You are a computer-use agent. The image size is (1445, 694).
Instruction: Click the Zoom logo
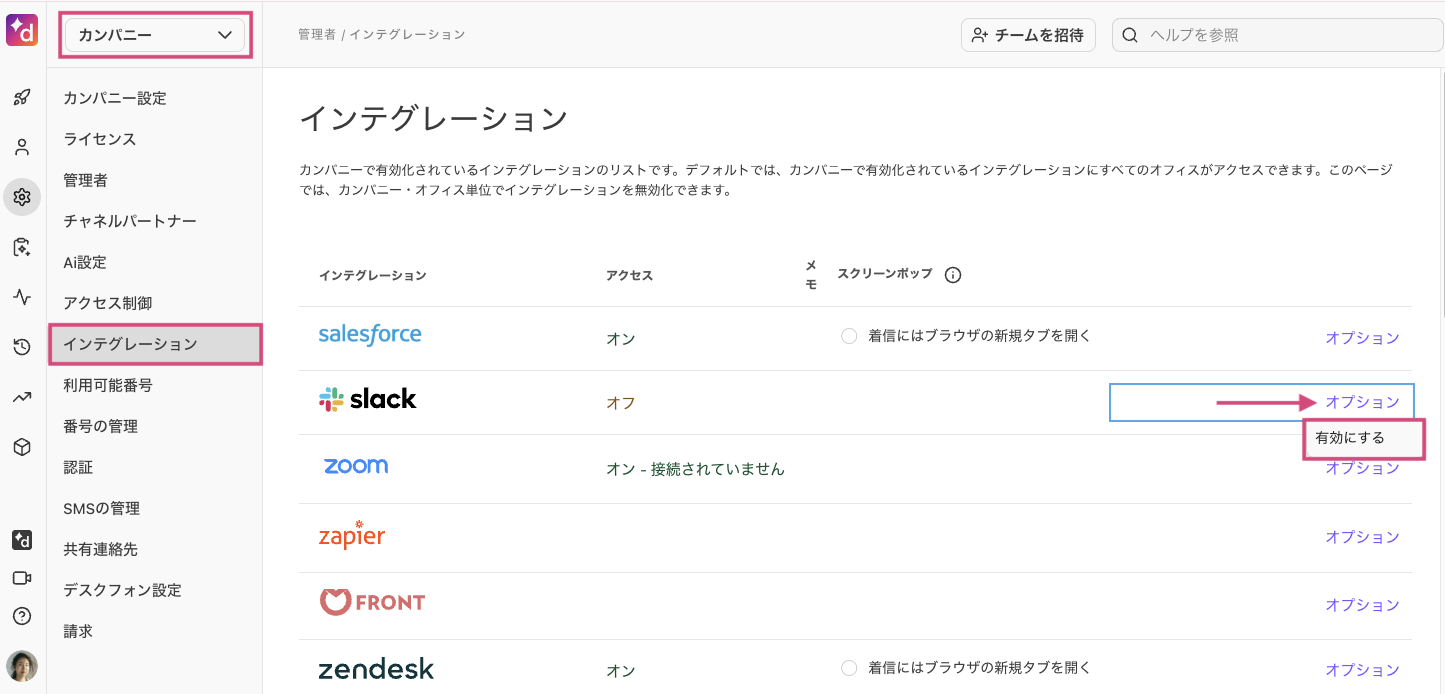tap(356, 466)
